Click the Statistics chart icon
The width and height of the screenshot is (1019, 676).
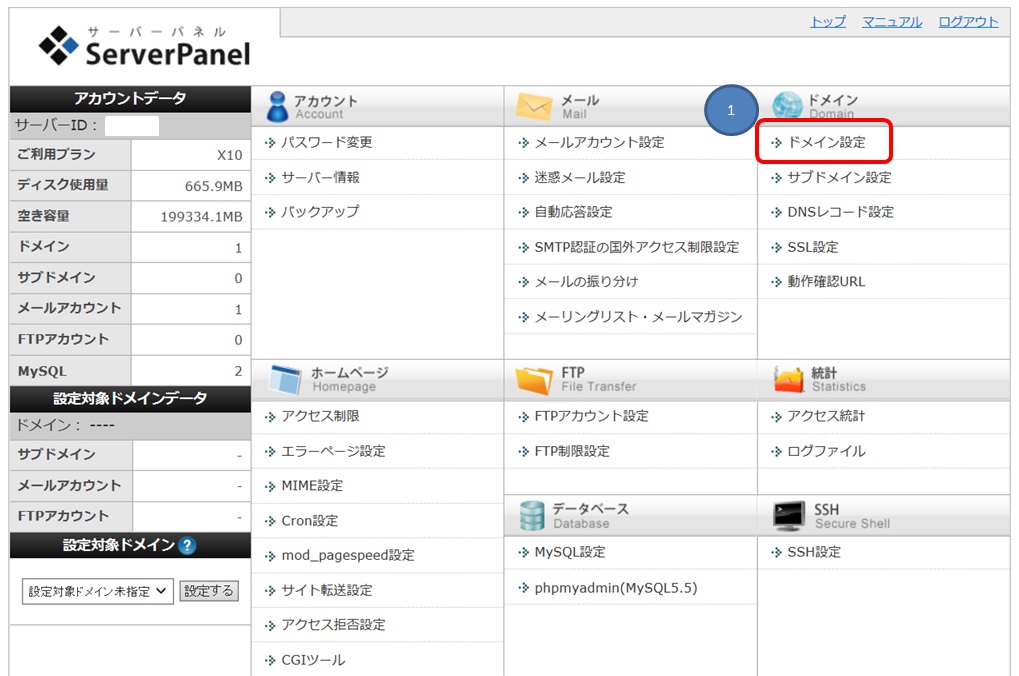click(789, 379)
